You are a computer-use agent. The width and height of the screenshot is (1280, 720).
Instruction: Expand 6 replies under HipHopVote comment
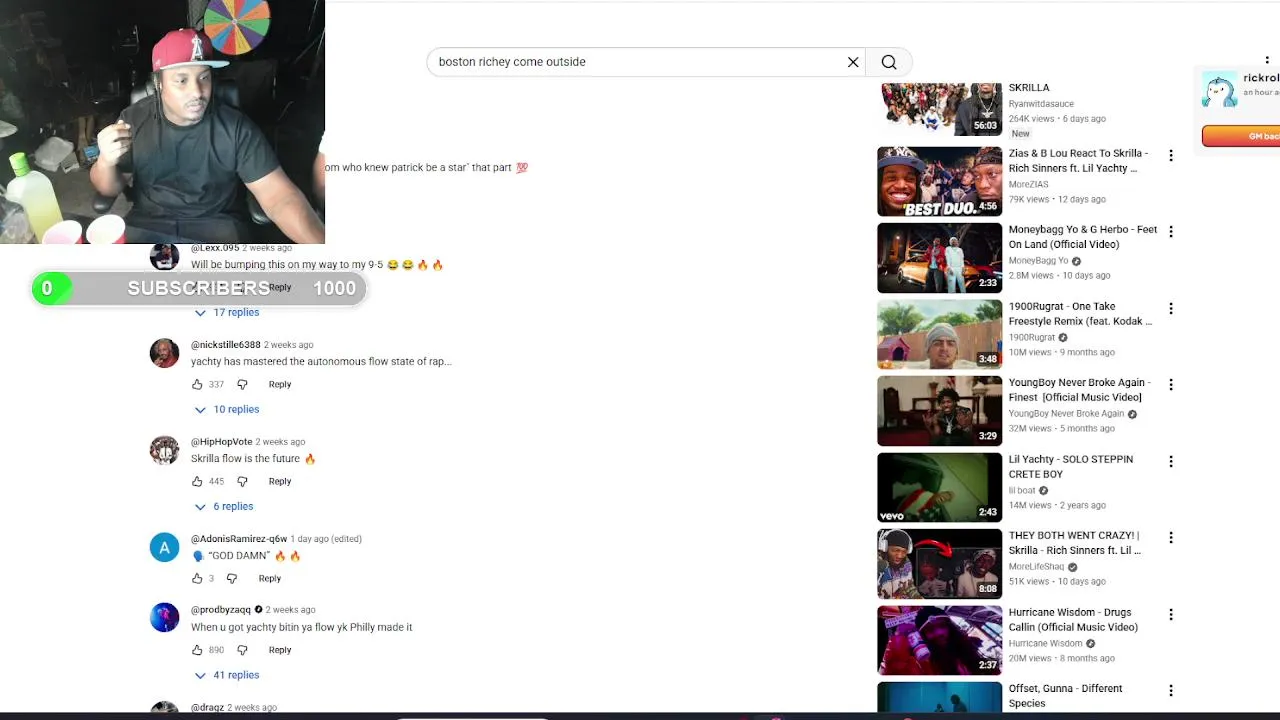pos(224,506)
